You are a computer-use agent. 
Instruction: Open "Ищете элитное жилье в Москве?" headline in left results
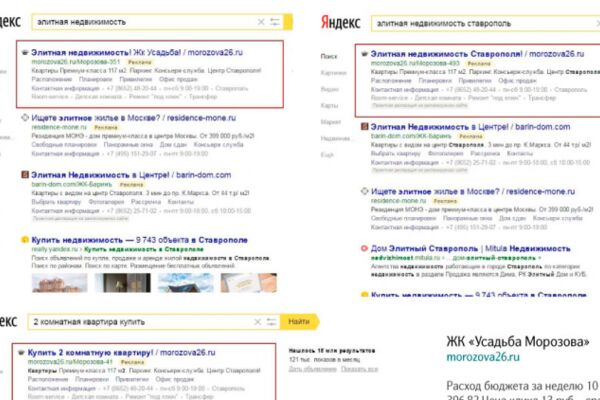point(134,118)
